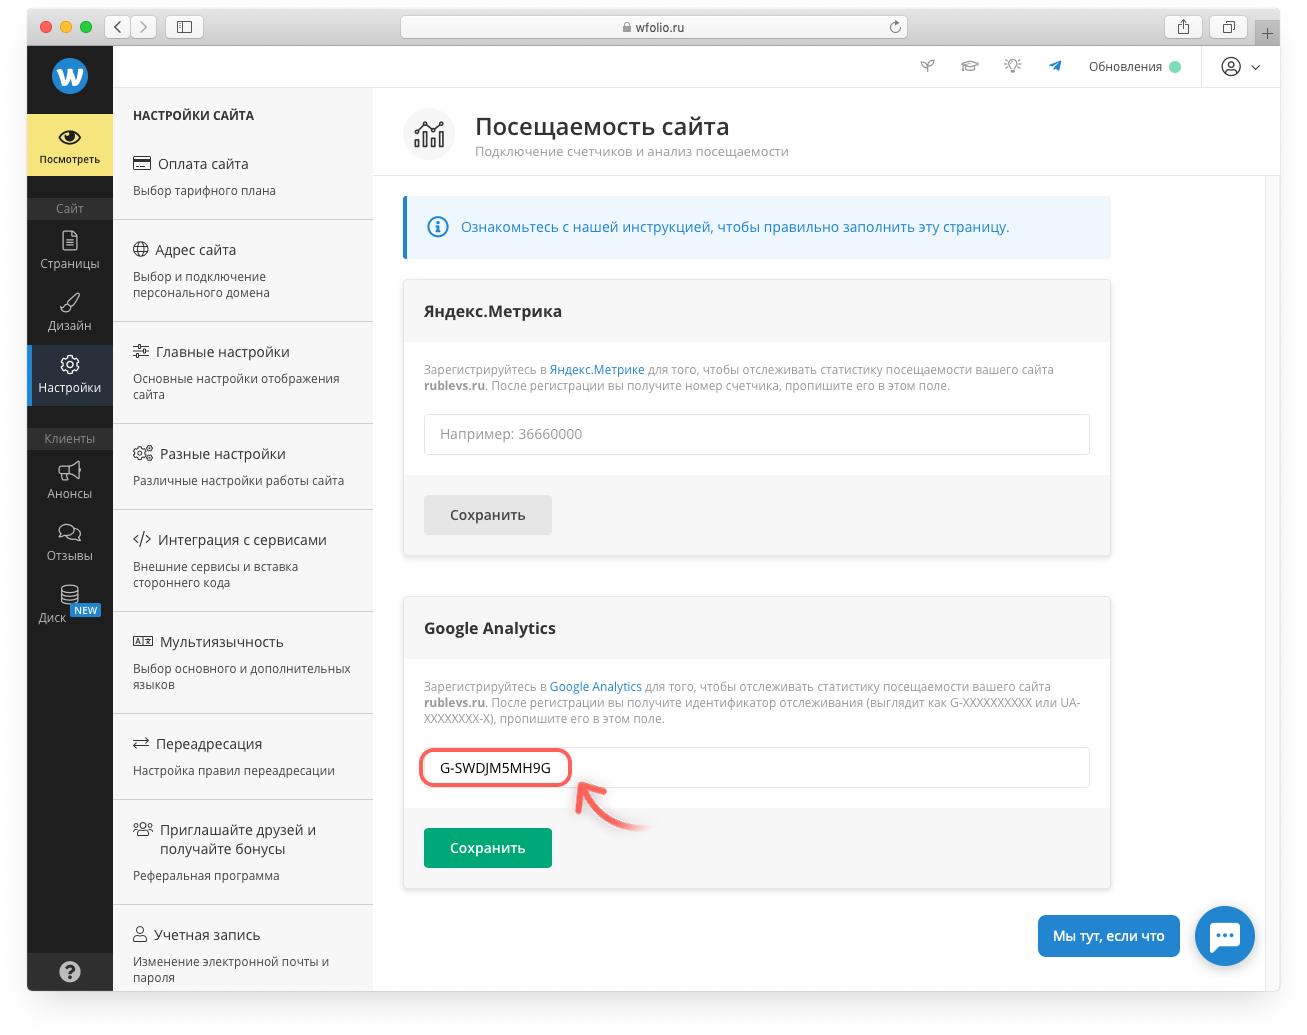Reload the page in address bar
1307x1035 pixels.
[895, 27]
